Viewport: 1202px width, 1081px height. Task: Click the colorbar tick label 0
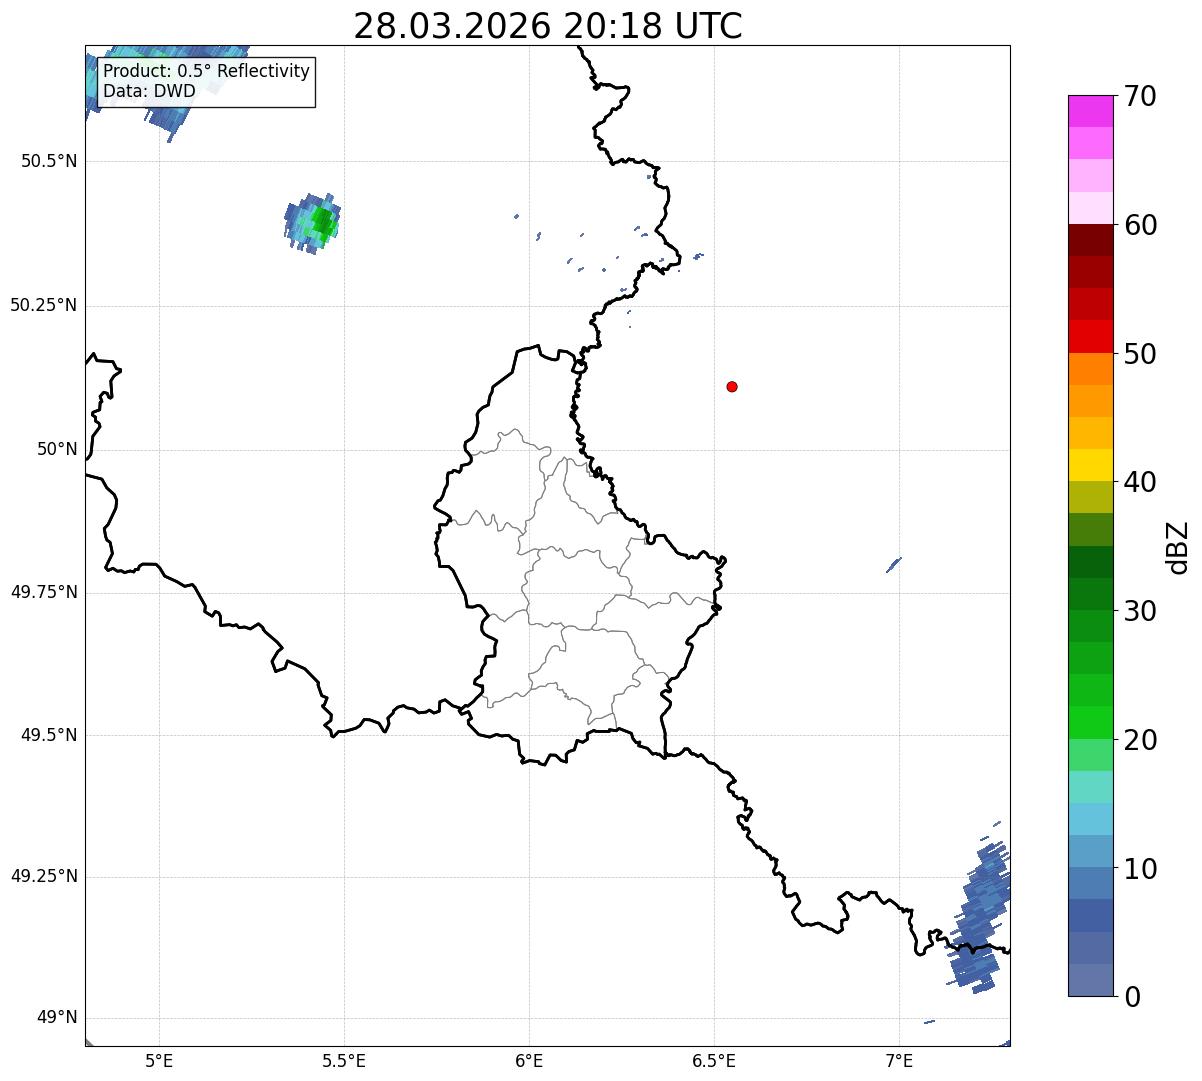1131,997
